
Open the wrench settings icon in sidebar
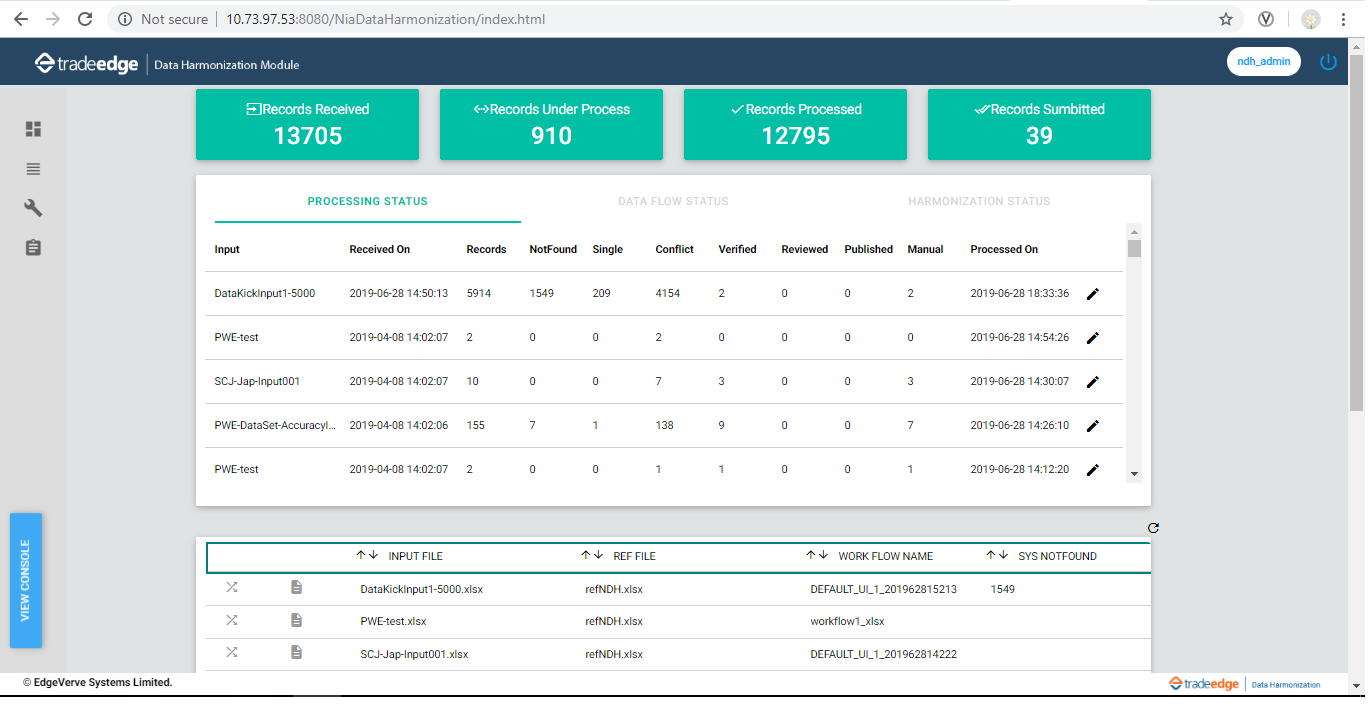(33, 208)
